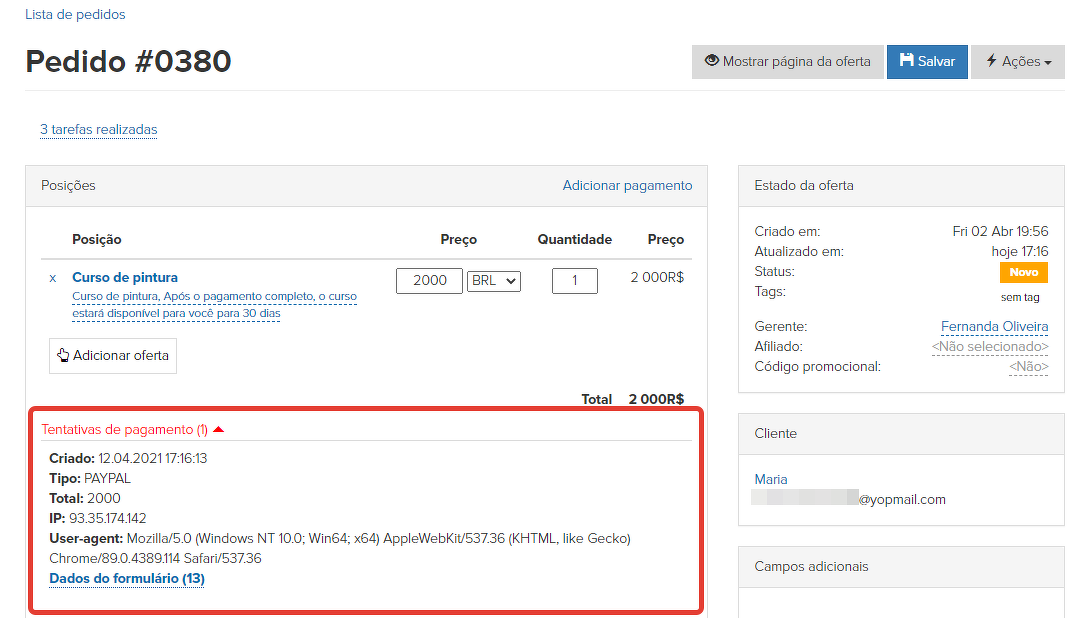Collapse 'Tentativas de pagamento' section
Viewport: 1086px width, 618px height.
[132, 429]
